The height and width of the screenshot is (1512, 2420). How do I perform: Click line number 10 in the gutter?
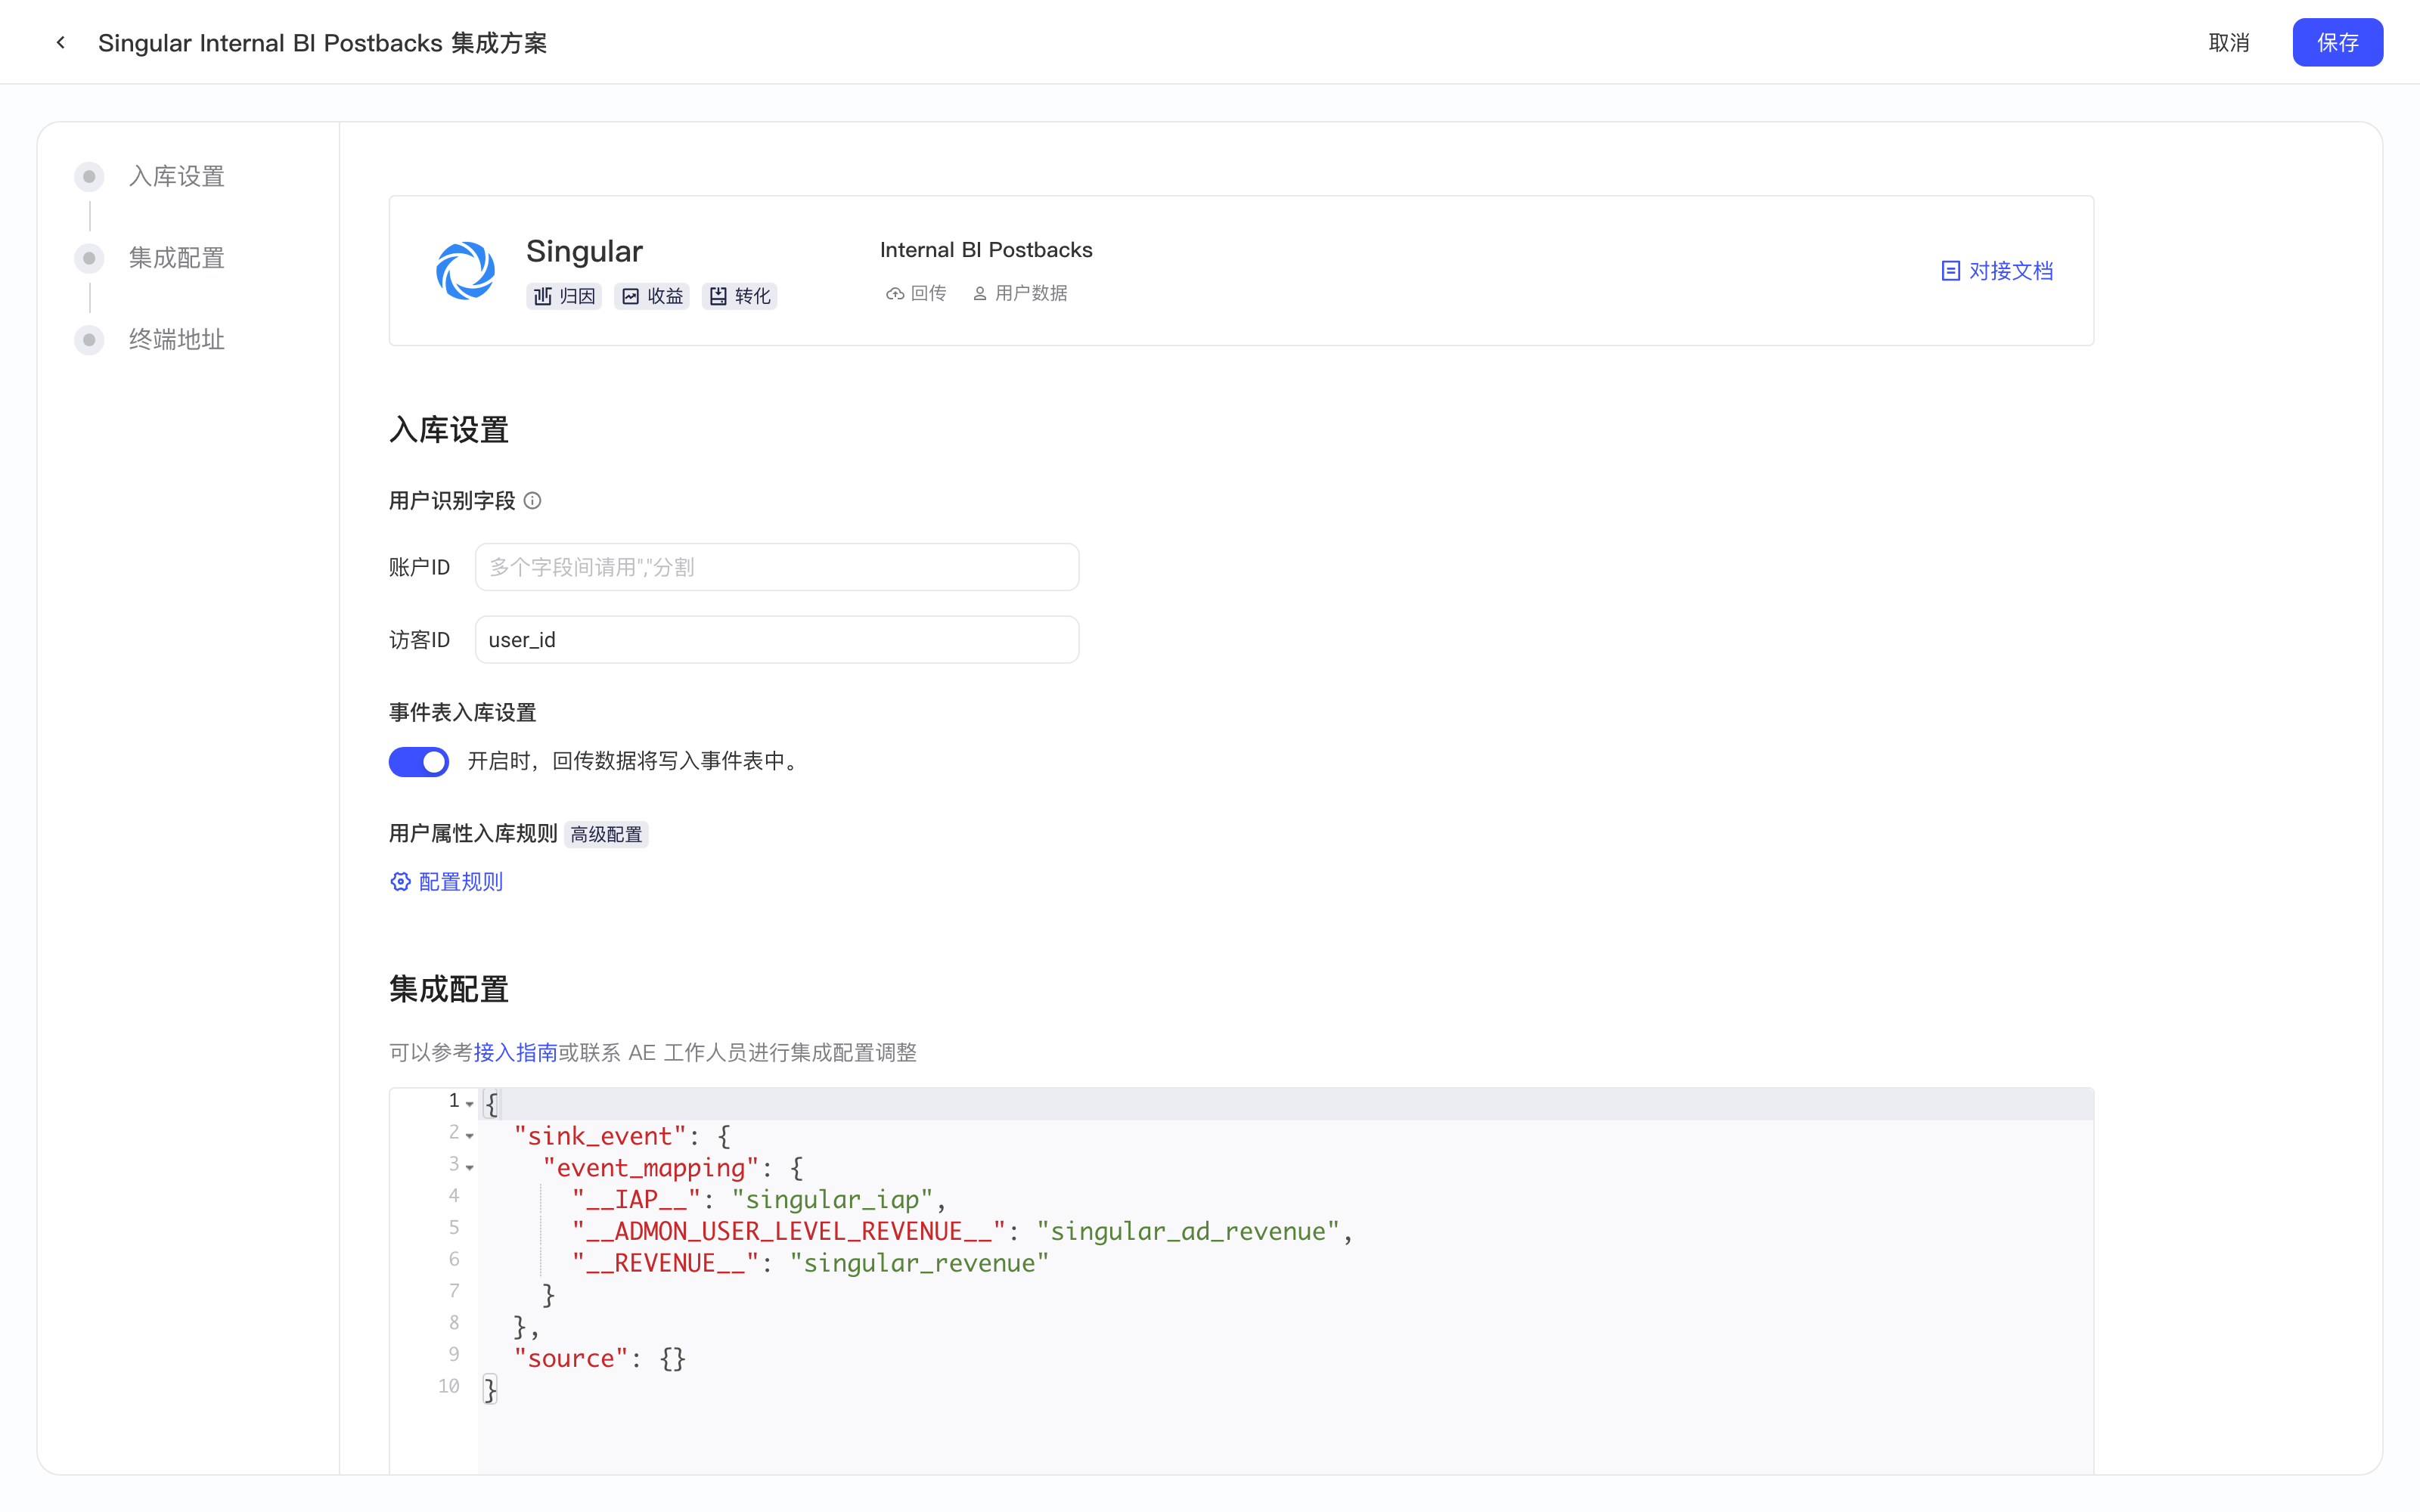click(x=449, y=1386)
